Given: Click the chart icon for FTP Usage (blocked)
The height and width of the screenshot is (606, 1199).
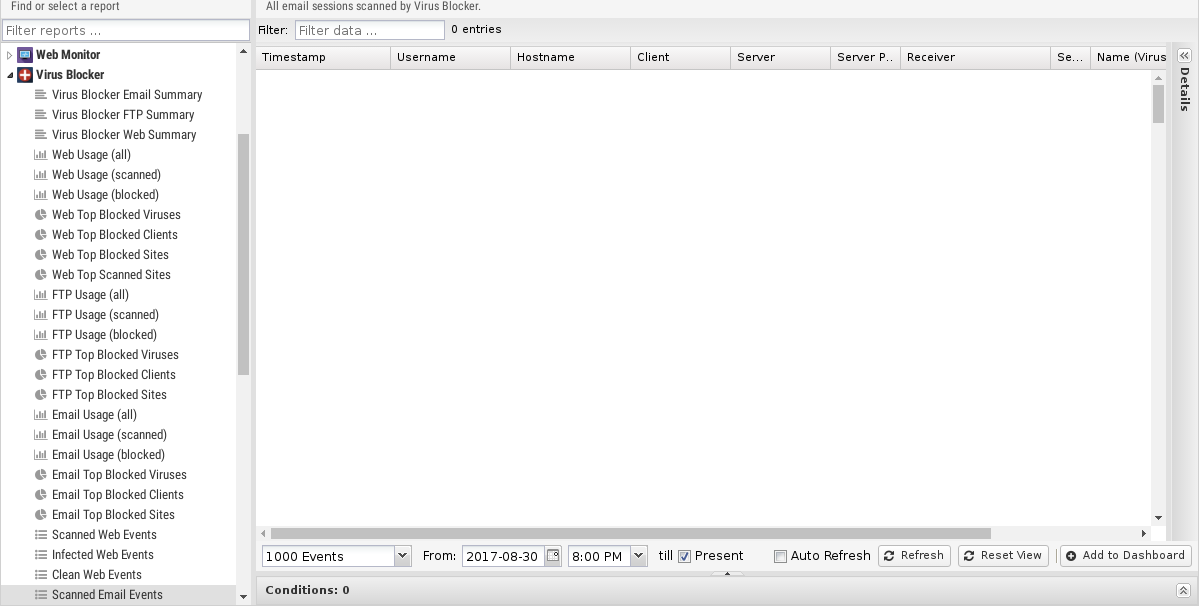Looking at the screenshot, I should (x=41, y=335).
